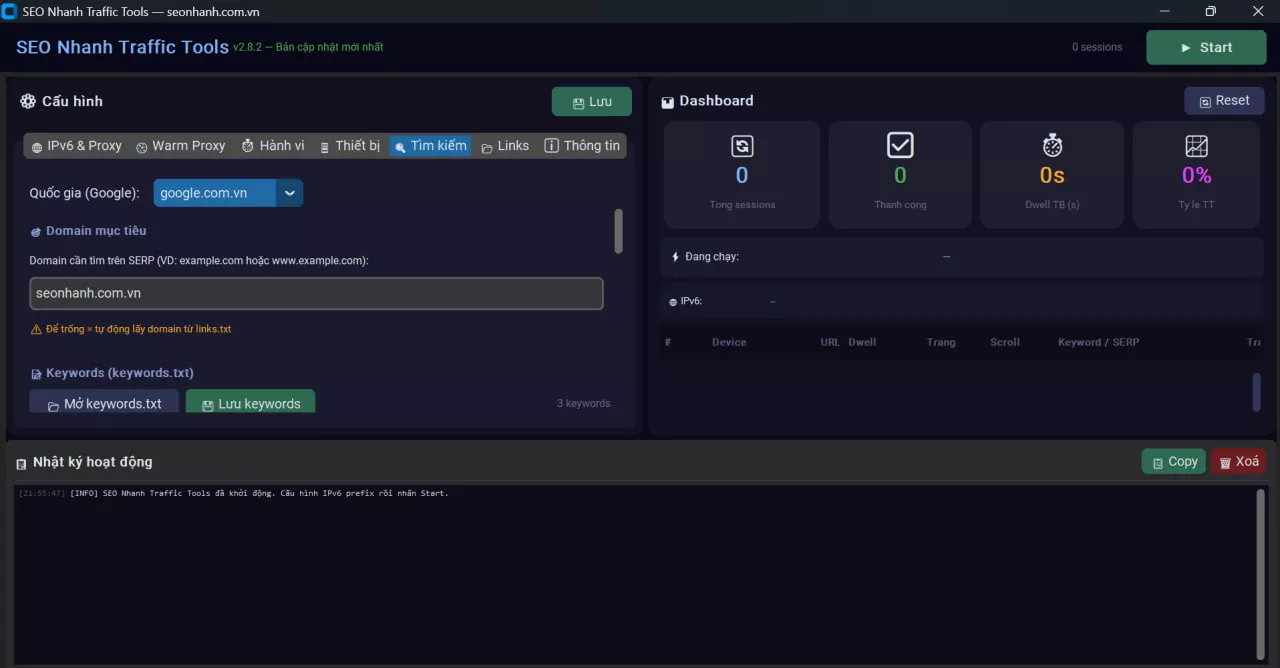This screenshot has width=1280, height=668.
Task: Copy the activity log contents
Action: tap(1174, 462)
